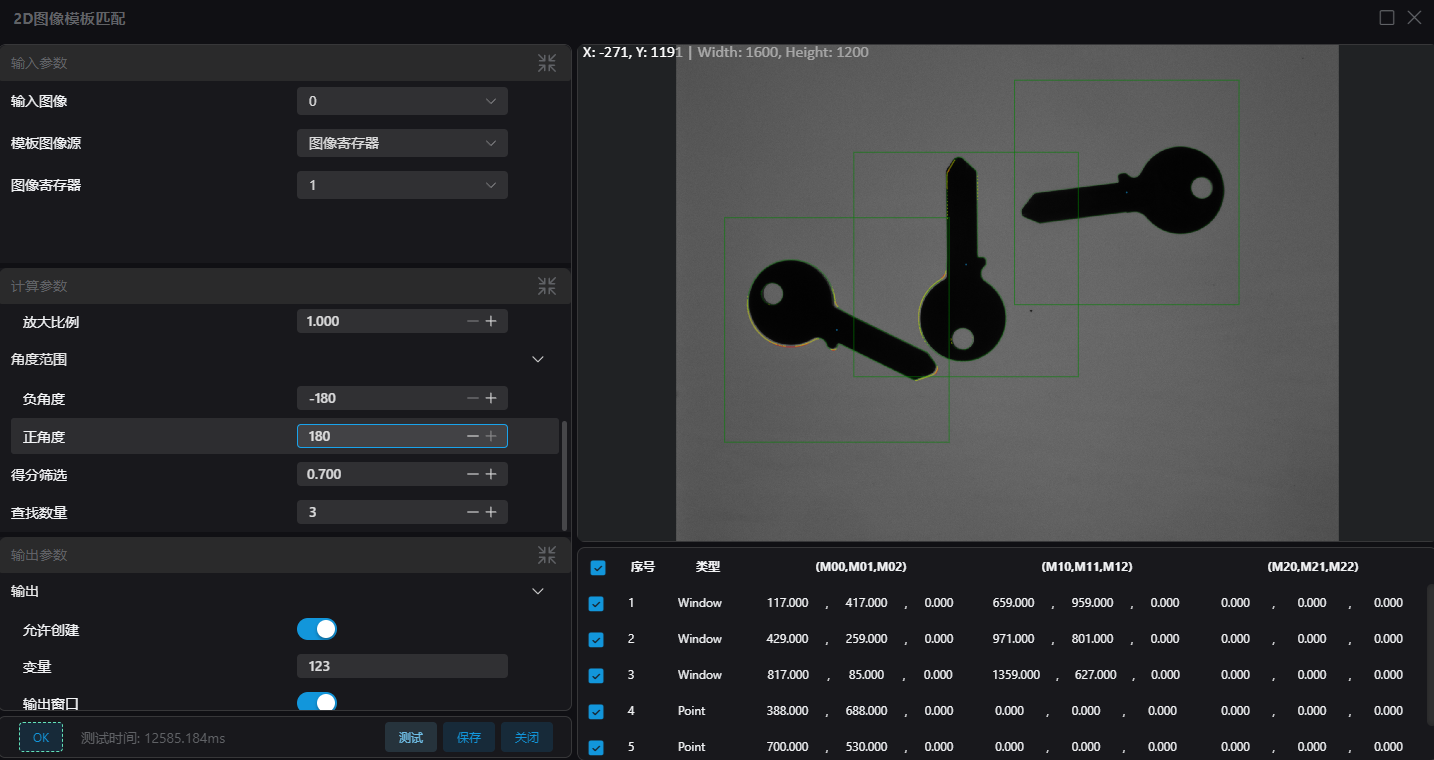Click the image coordinates readout text

click(725, 52)
